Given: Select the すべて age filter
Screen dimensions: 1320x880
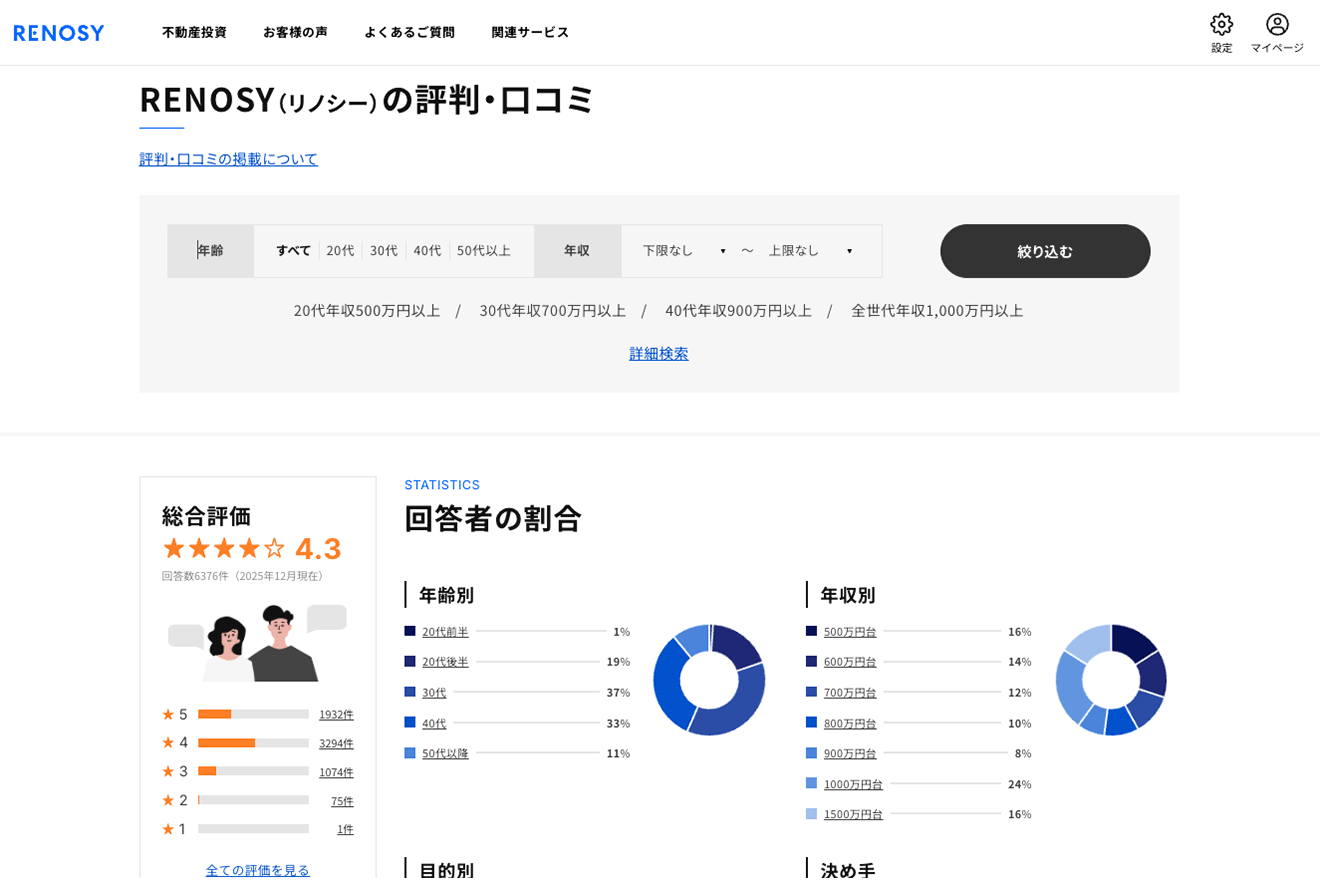Looking at the screenshot, I should point(292,250).
